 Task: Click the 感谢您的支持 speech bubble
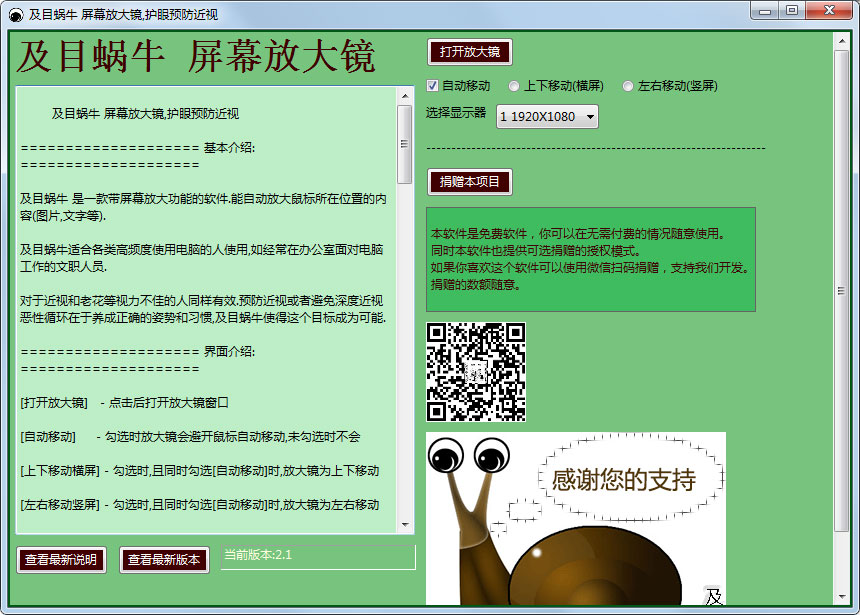tap(625, 481)
